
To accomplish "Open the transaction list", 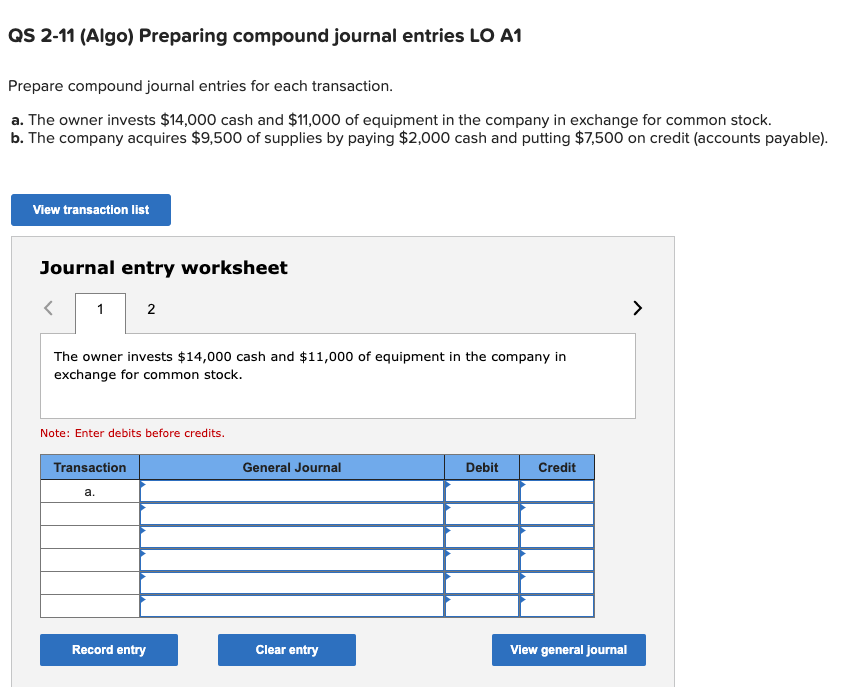I will pos(90,209).
